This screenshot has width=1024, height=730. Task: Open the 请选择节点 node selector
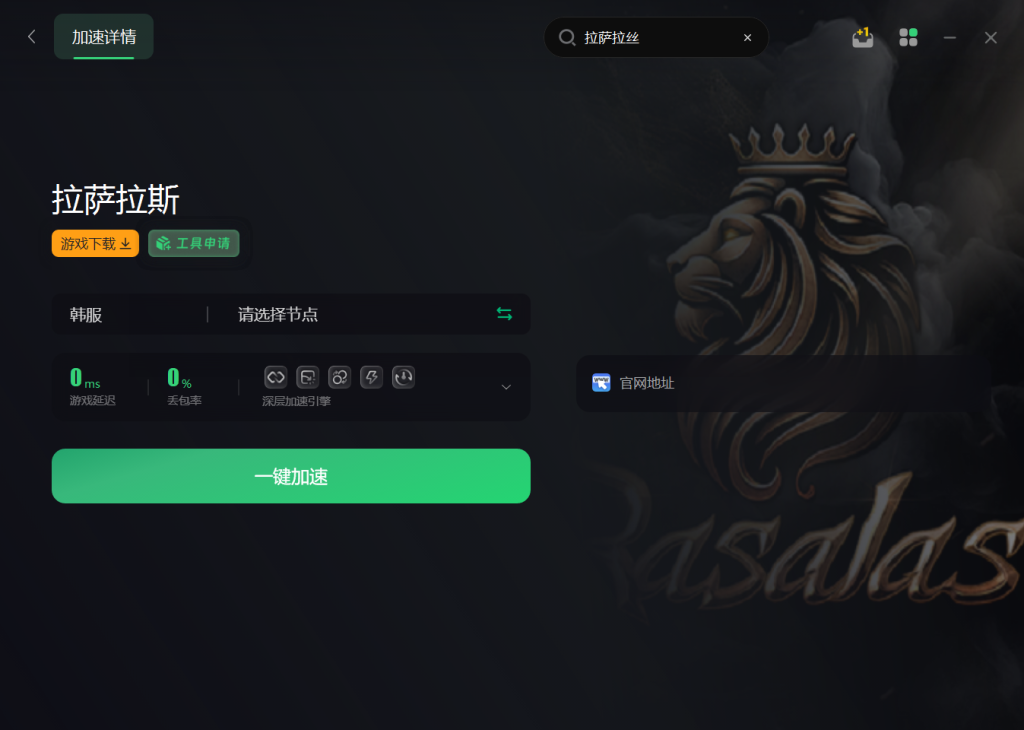point(358,315)
